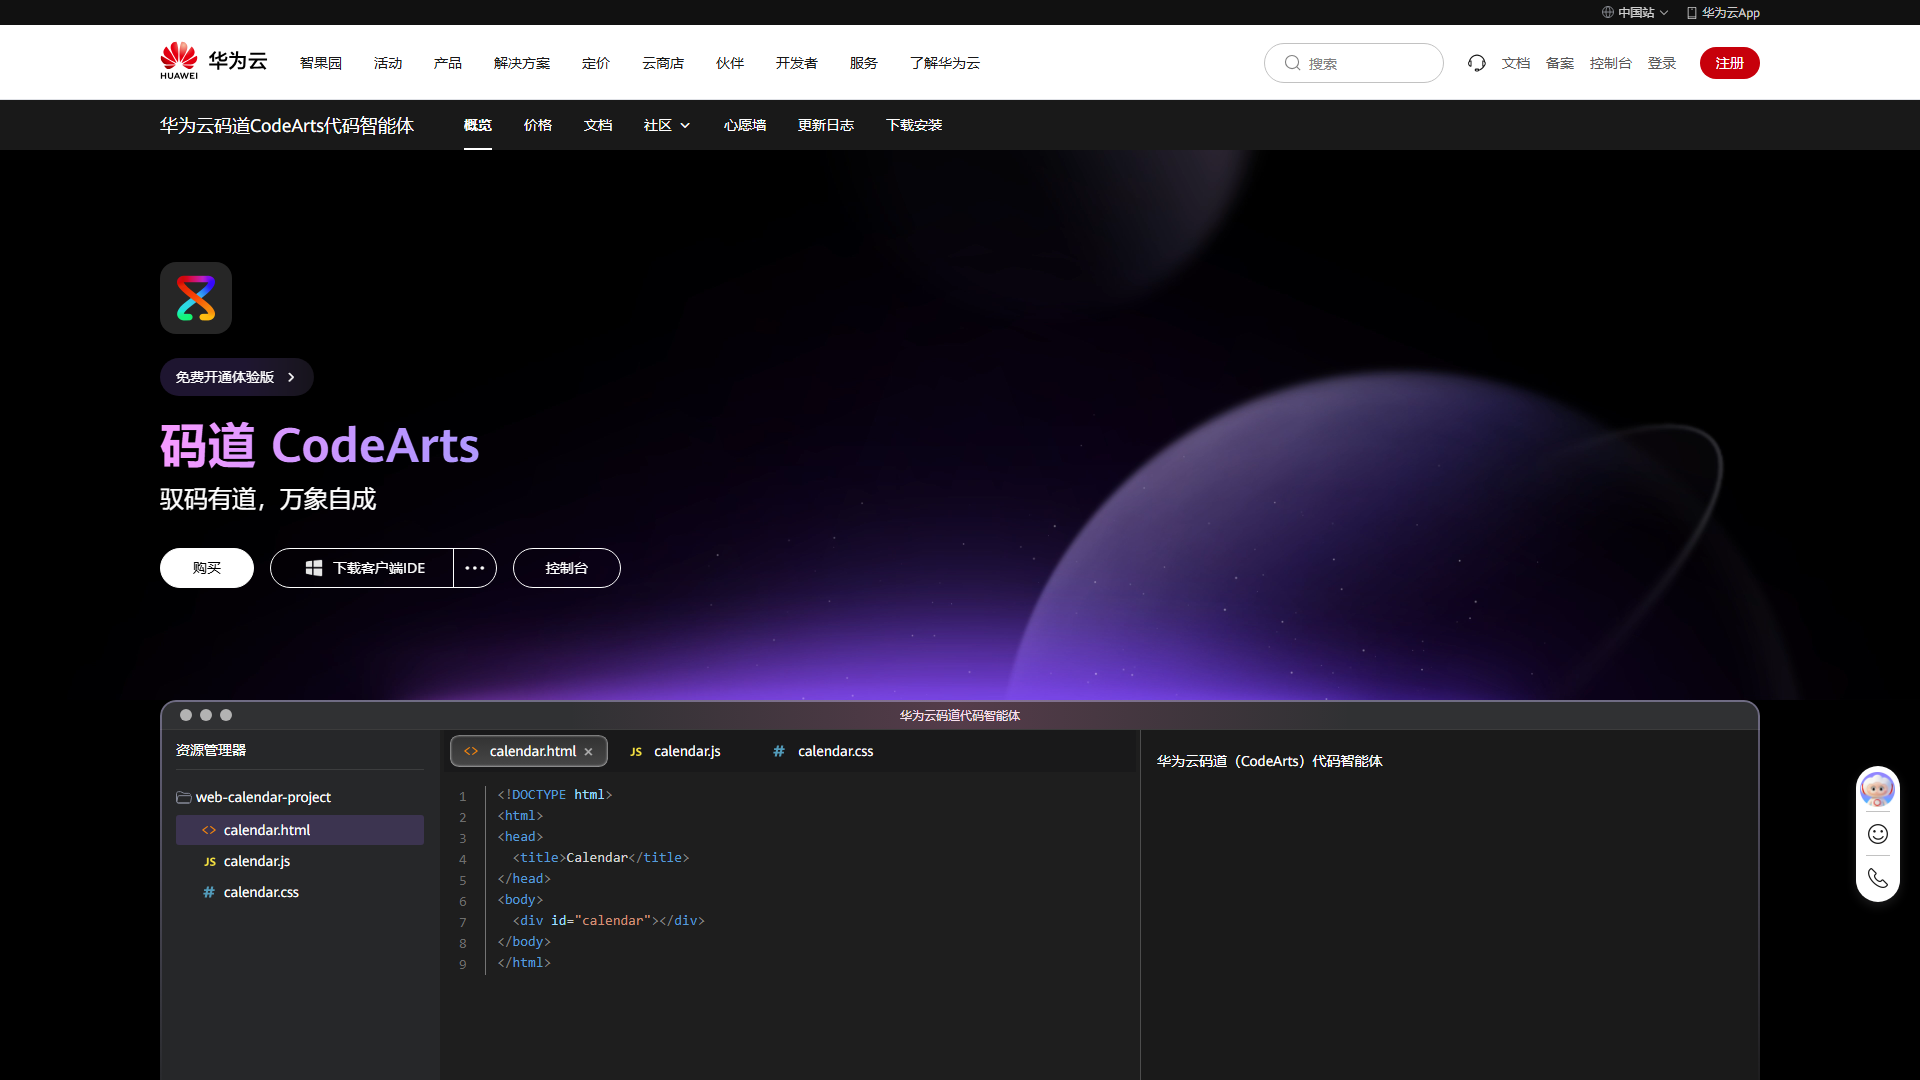
Task: Click the web-calendar-project folder name
Action: [x=263, y=797]
